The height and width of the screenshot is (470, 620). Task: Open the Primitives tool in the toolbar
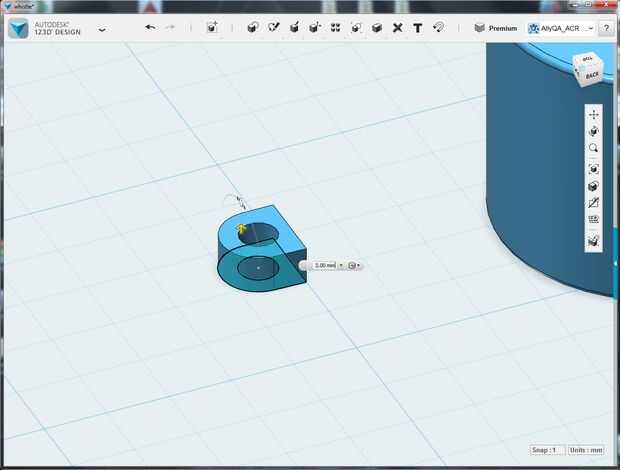[252, 28]
